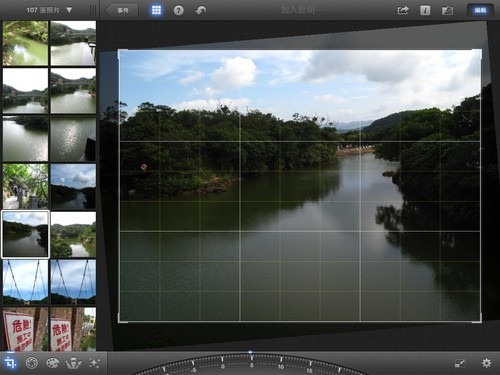Toggle the 編輯 edit mode button
The height and width of the screenshot is (375, 500).
pyautogui.click(x=480, y=10)
